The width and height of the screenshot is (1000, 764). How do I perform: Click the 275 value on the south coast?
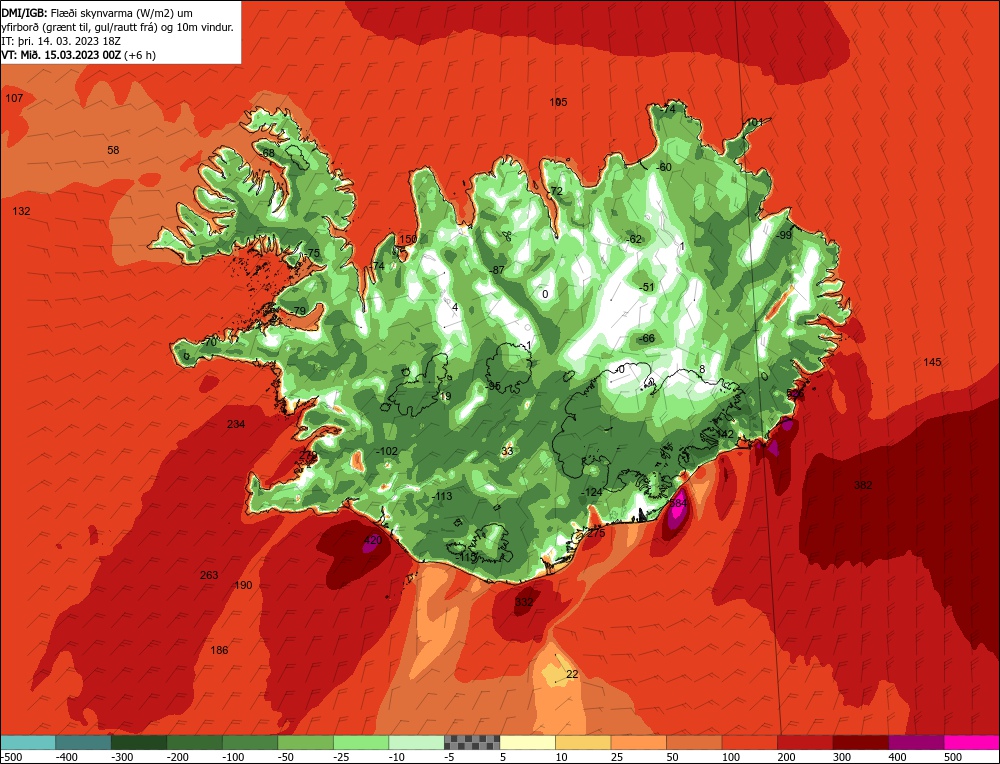pos(596,533)
